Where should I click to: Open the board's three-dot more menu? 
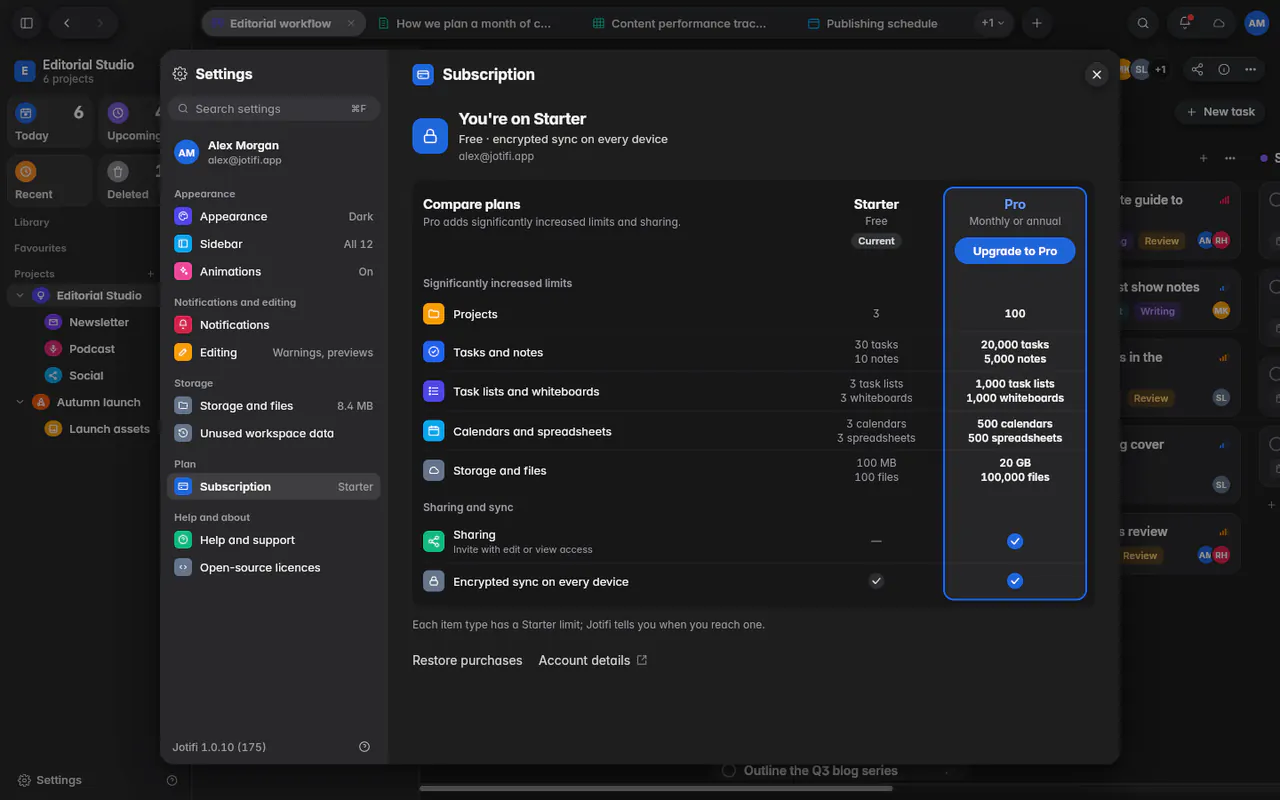pos(1250,69)
